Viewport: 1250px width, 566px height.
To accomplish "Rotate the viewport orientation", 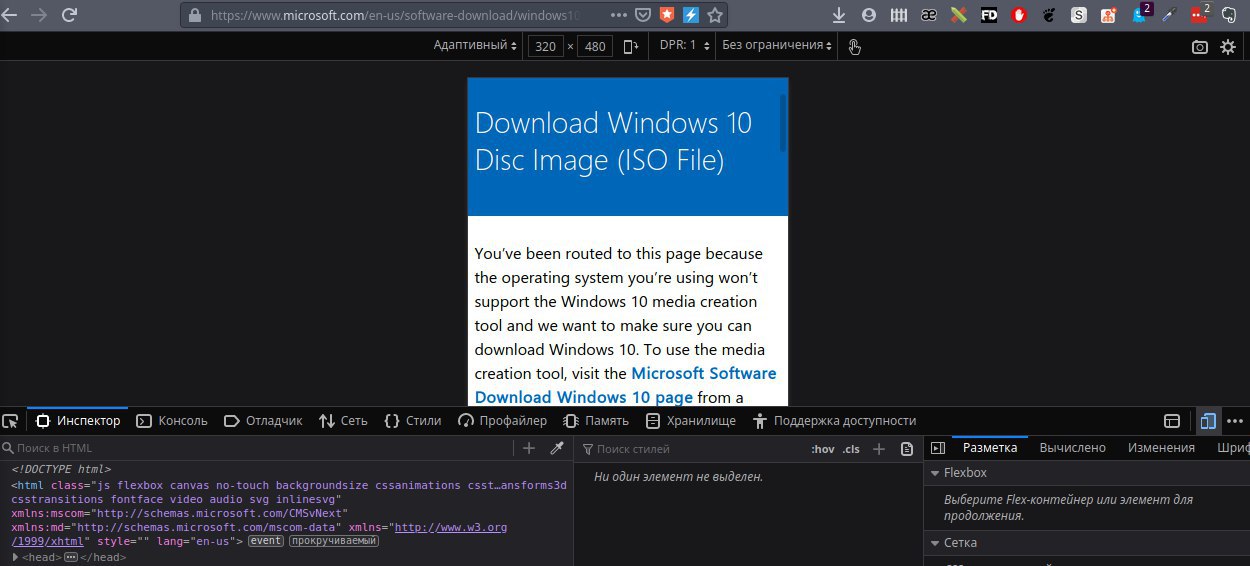I will point(630,46).
